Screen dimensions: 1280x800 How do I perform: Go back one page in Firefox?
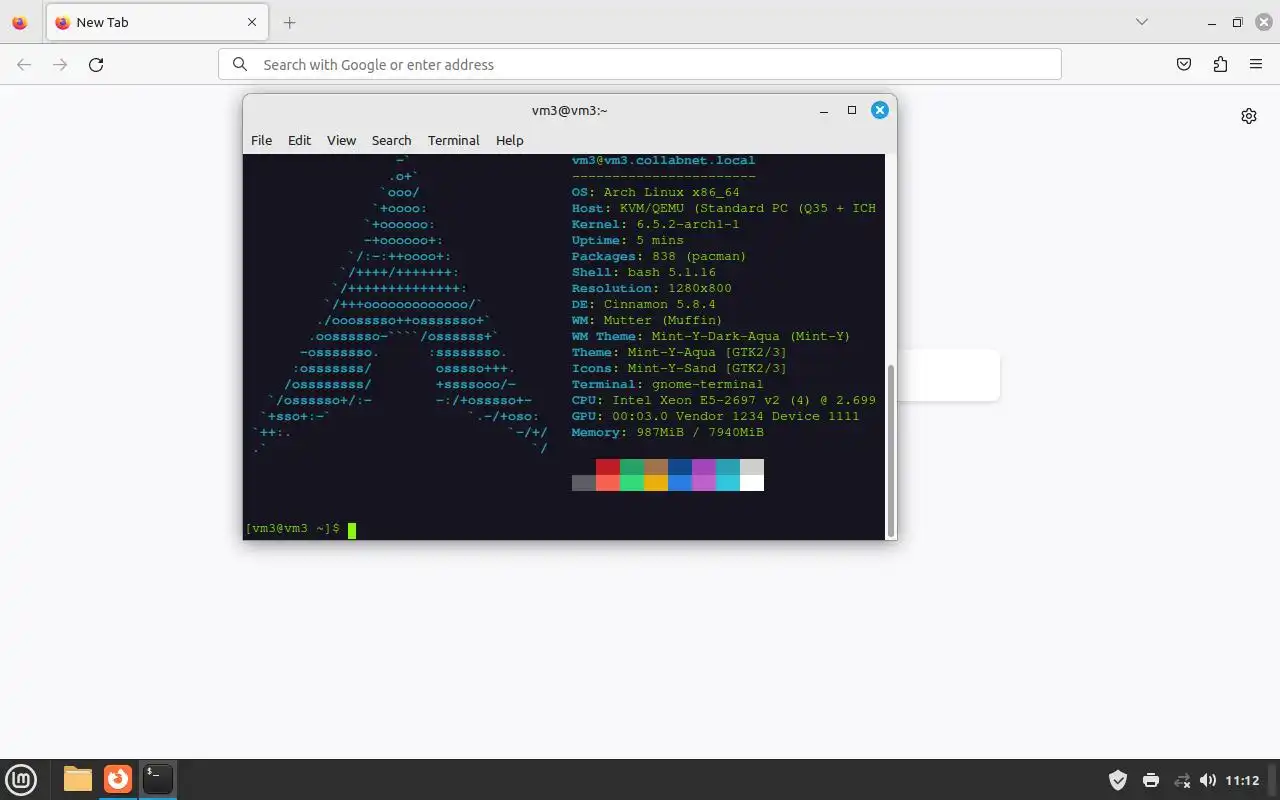coord(24,64)
